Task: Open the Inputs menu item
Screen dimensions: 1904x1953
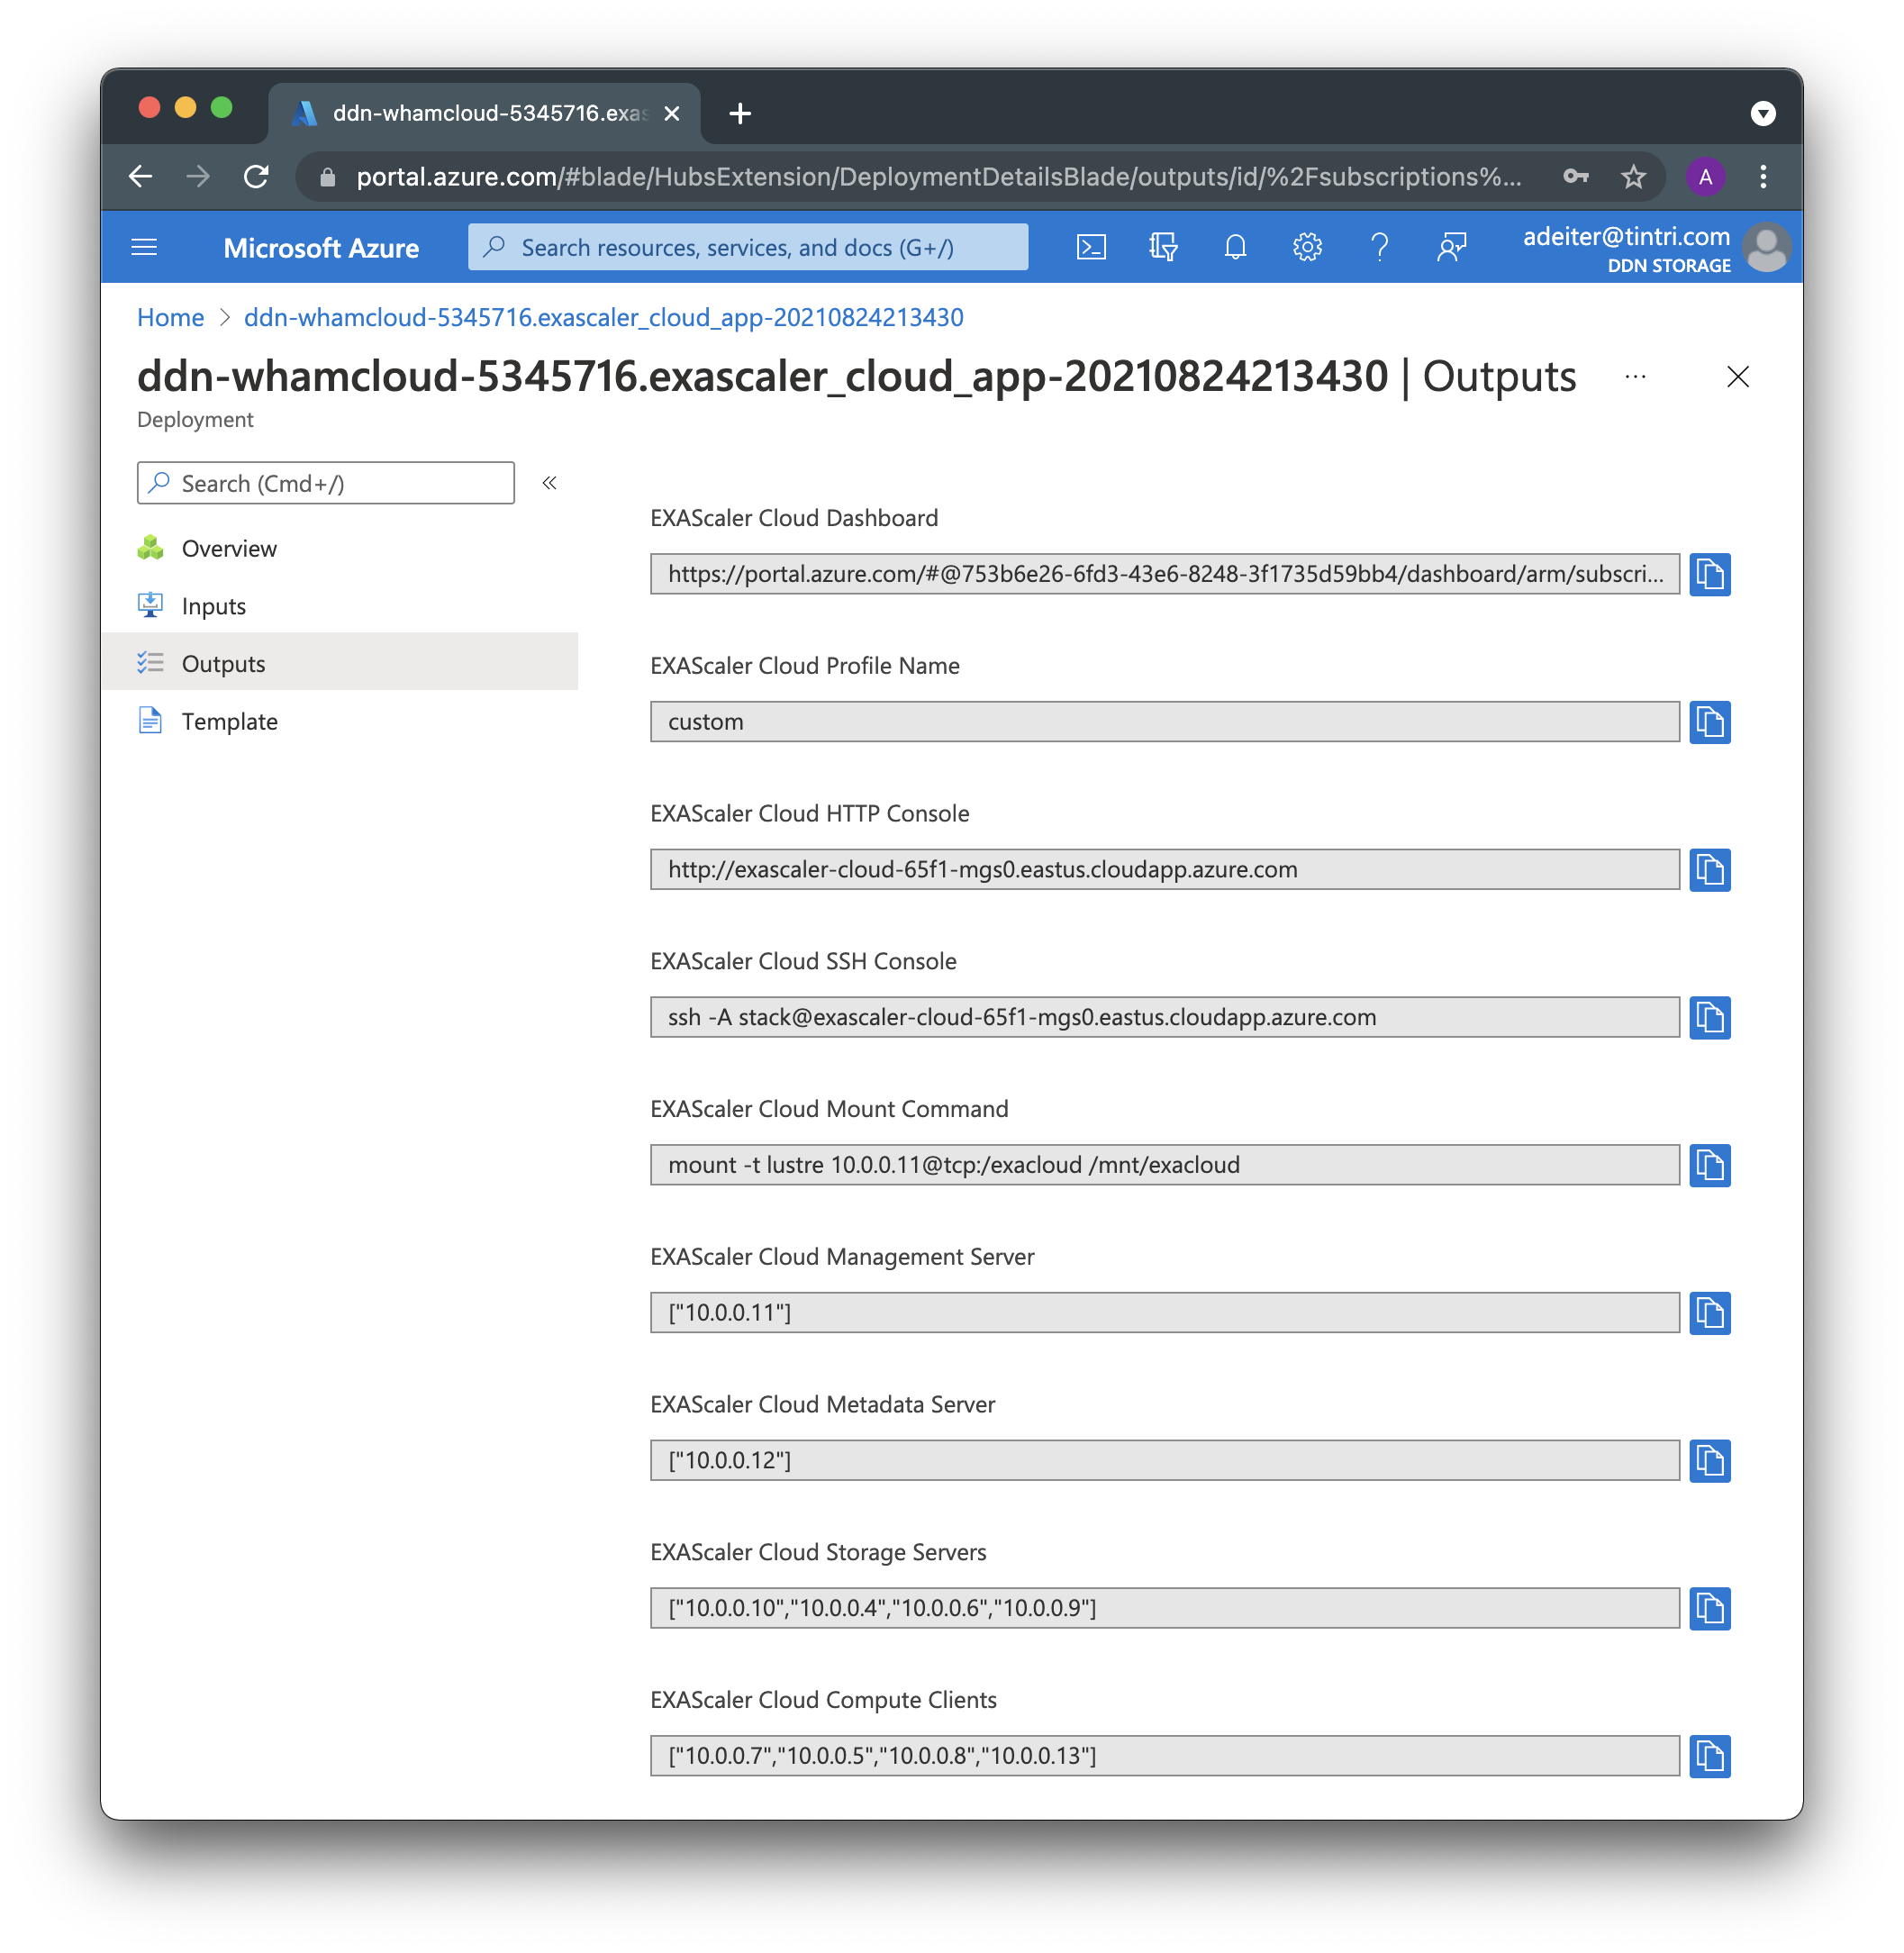Action: point(213,606)
